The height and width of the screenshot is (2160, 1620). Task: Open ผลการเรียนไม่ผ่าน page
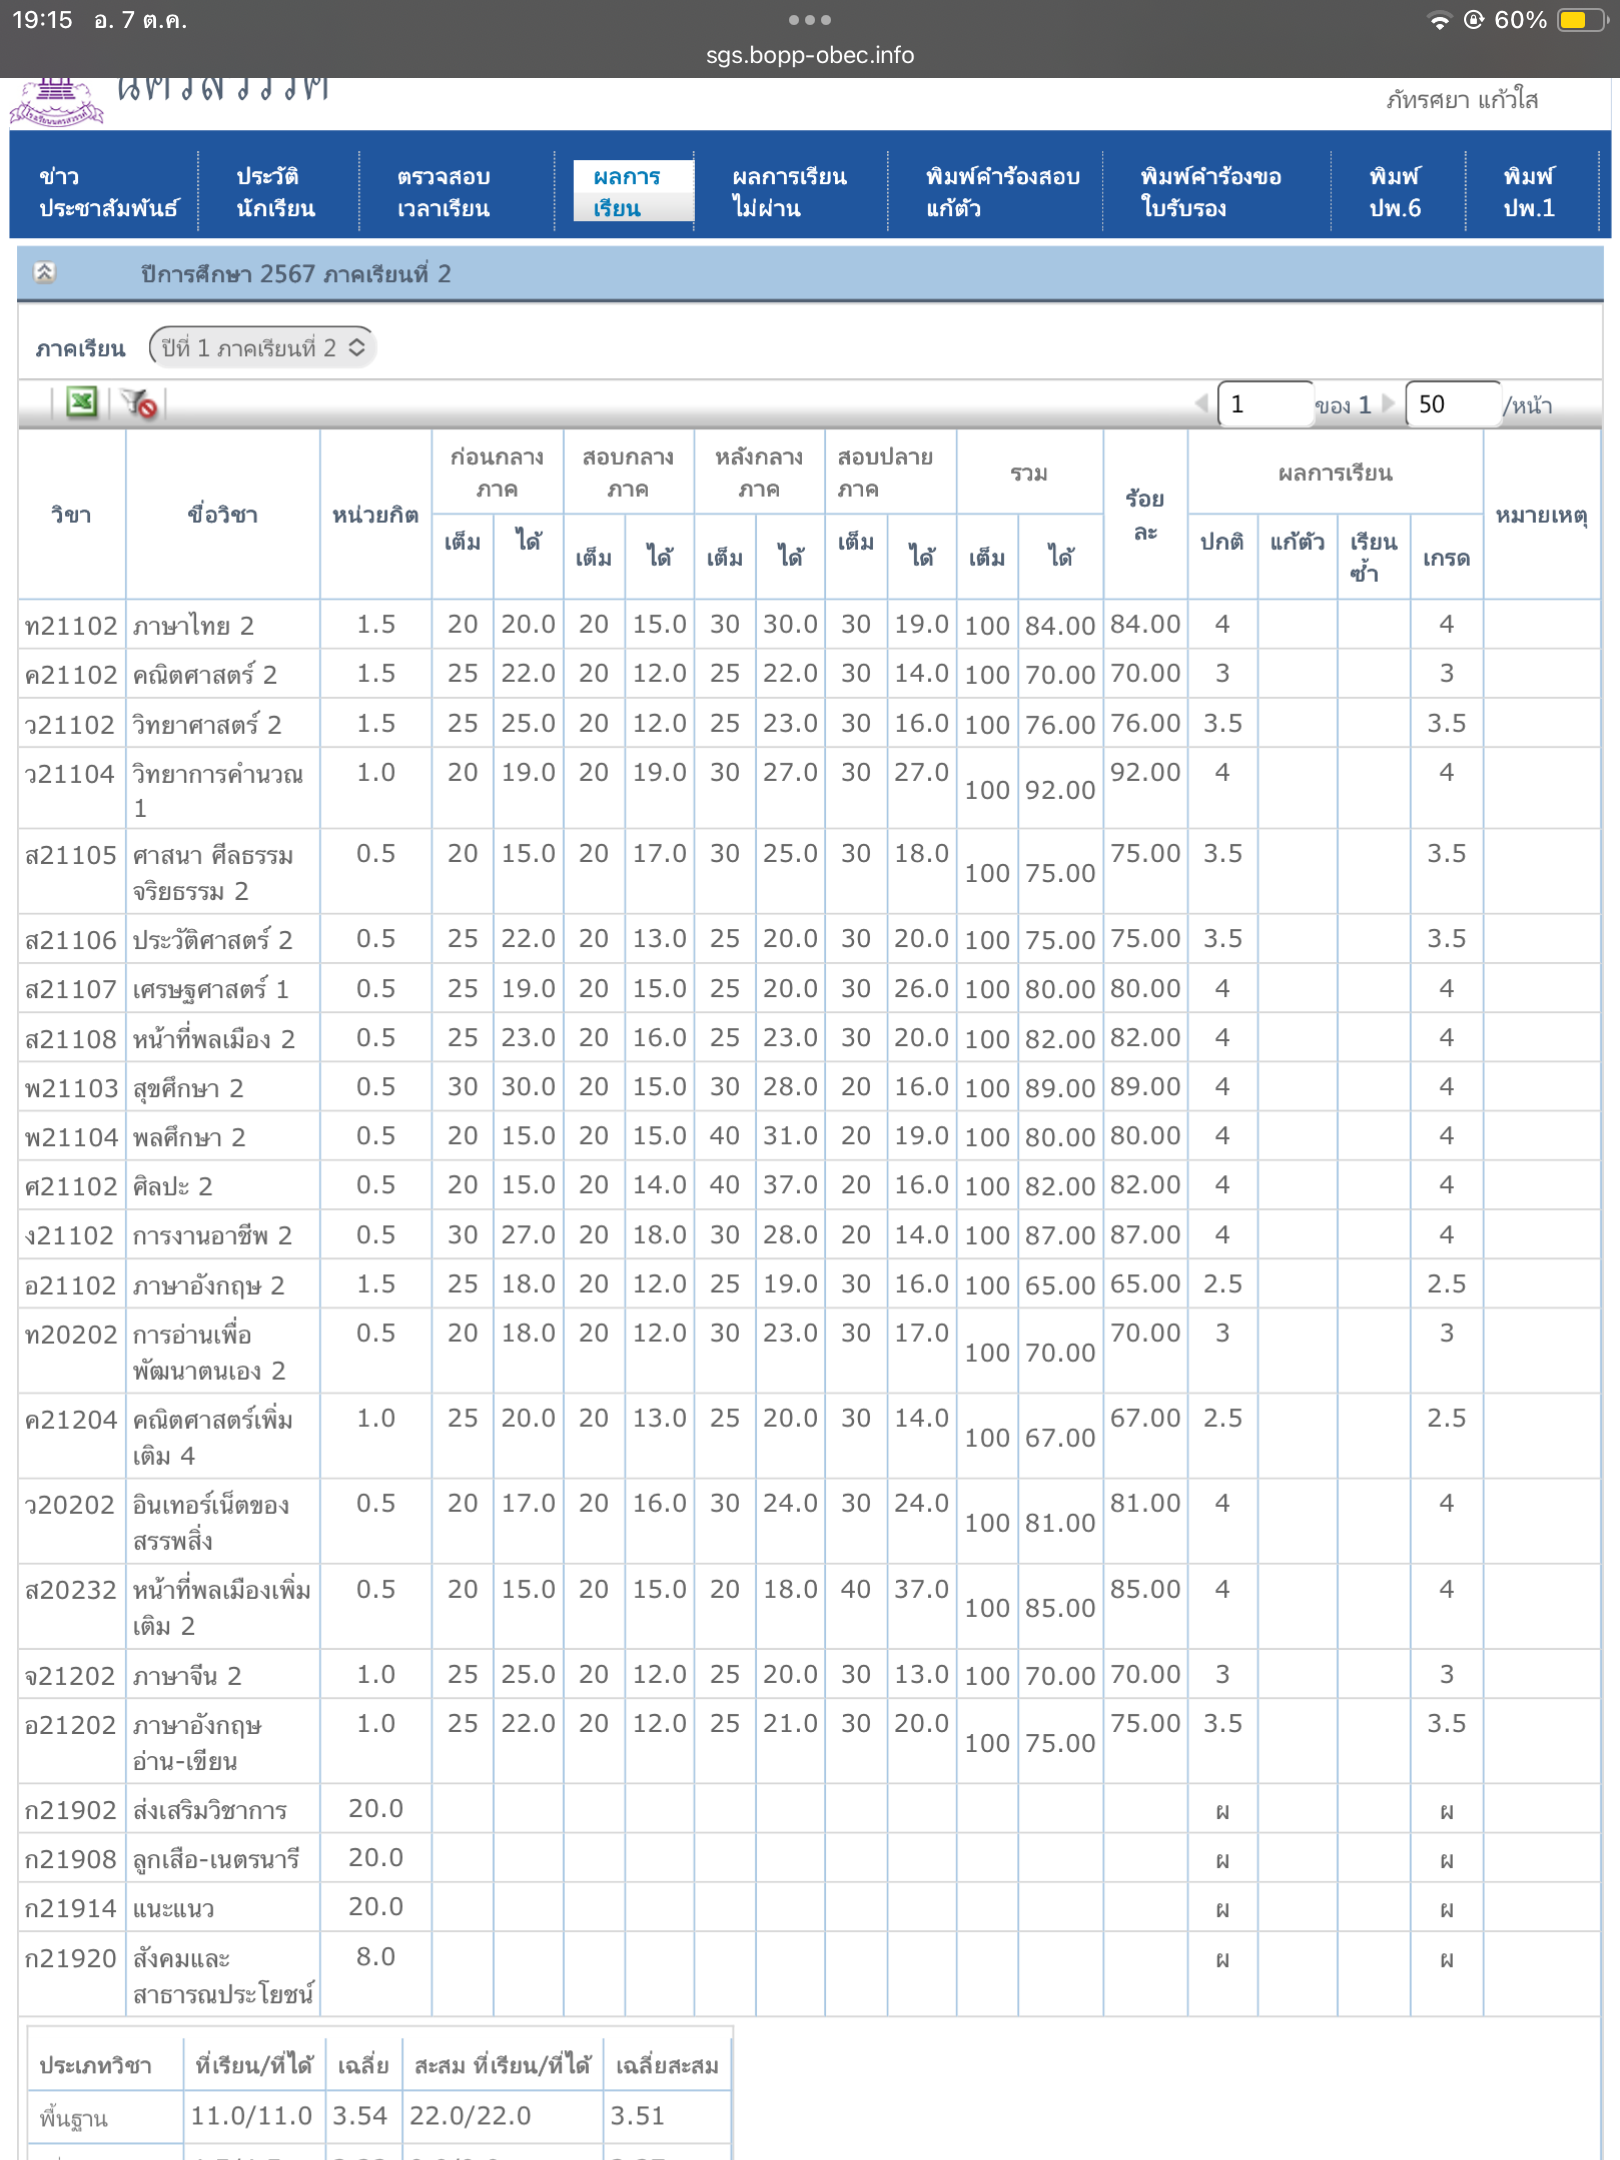pyautogui.click(x=788, y=192)
